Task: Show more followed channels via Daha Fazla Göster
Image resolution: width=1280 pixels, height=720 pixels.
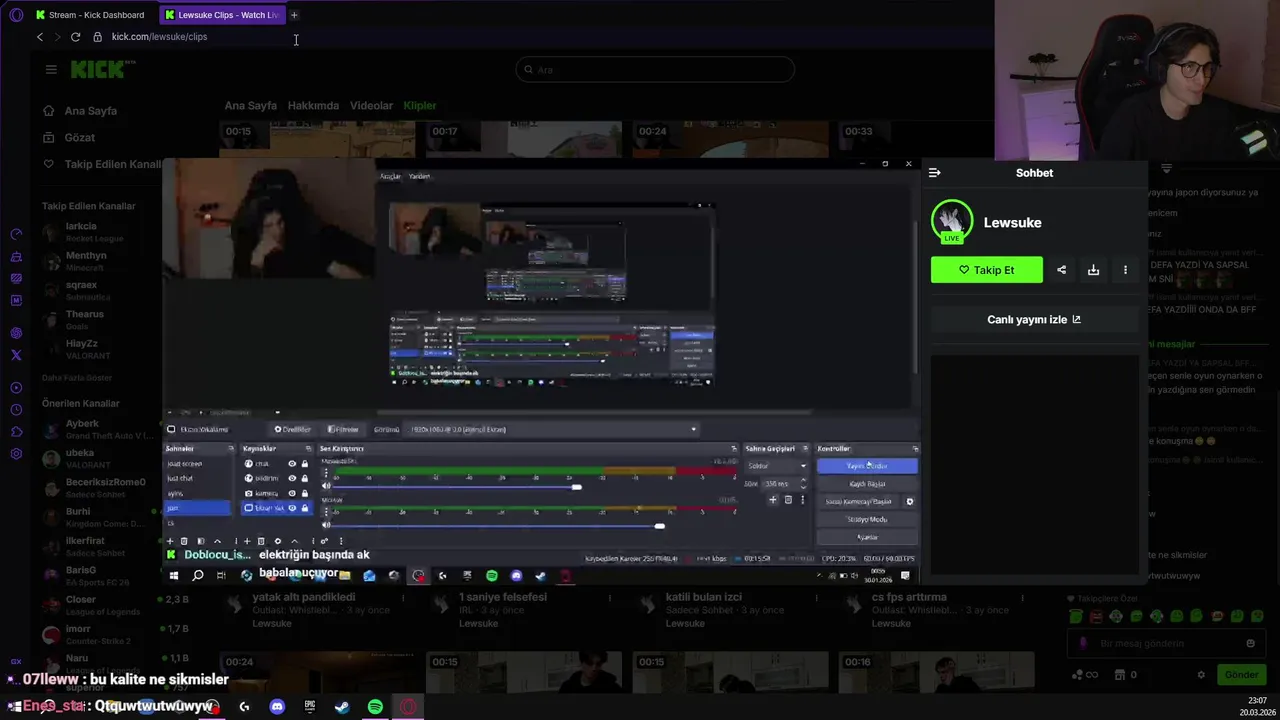Action: click(77, 378)
